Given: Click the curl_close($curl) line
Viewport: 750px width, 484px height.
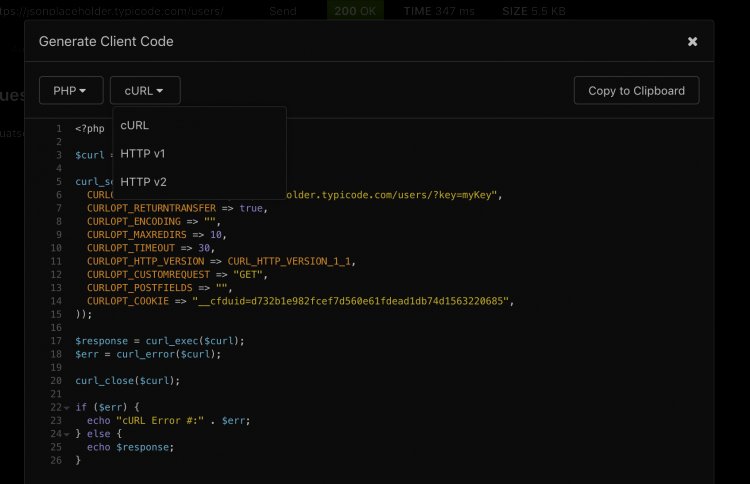Looking at the screenshot, I should pyautogui.click(x=128, y=381).
